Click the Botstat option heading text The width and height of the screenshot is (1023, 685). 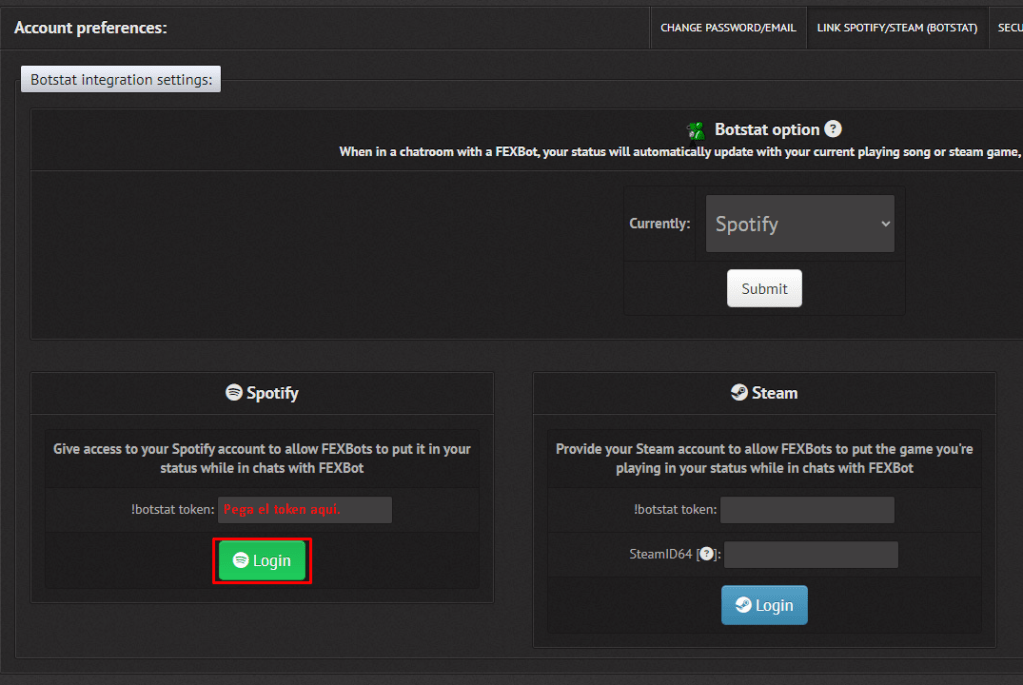click(x=767, y=130)
